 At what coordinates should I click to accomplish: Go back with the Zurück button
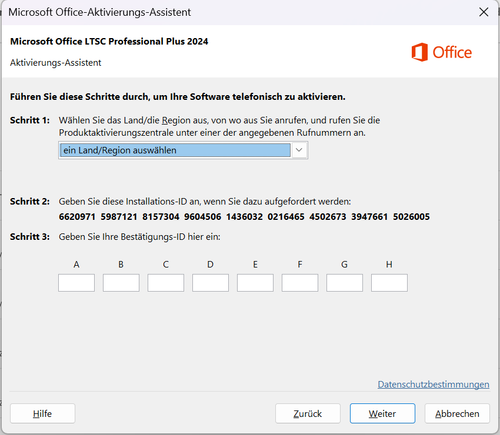tap(308, 414)
